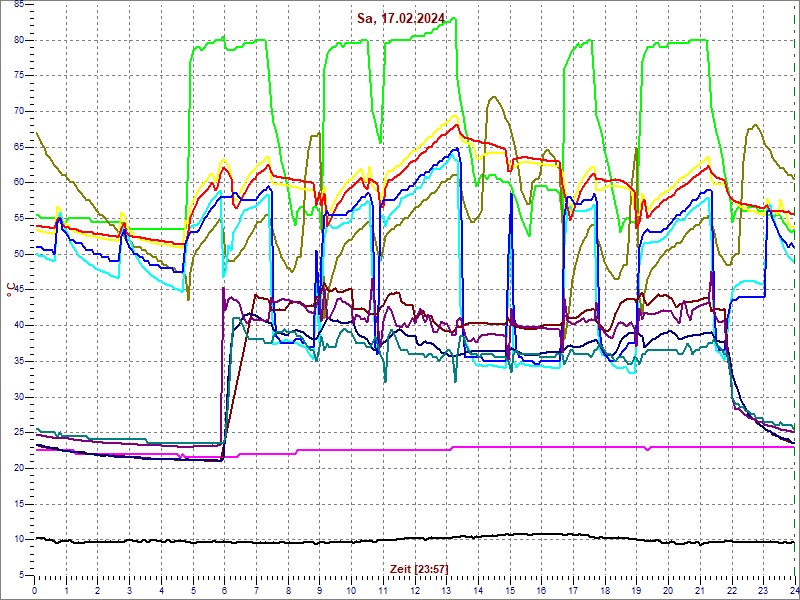Click the °C axis unit label

(x=11, y=290)
